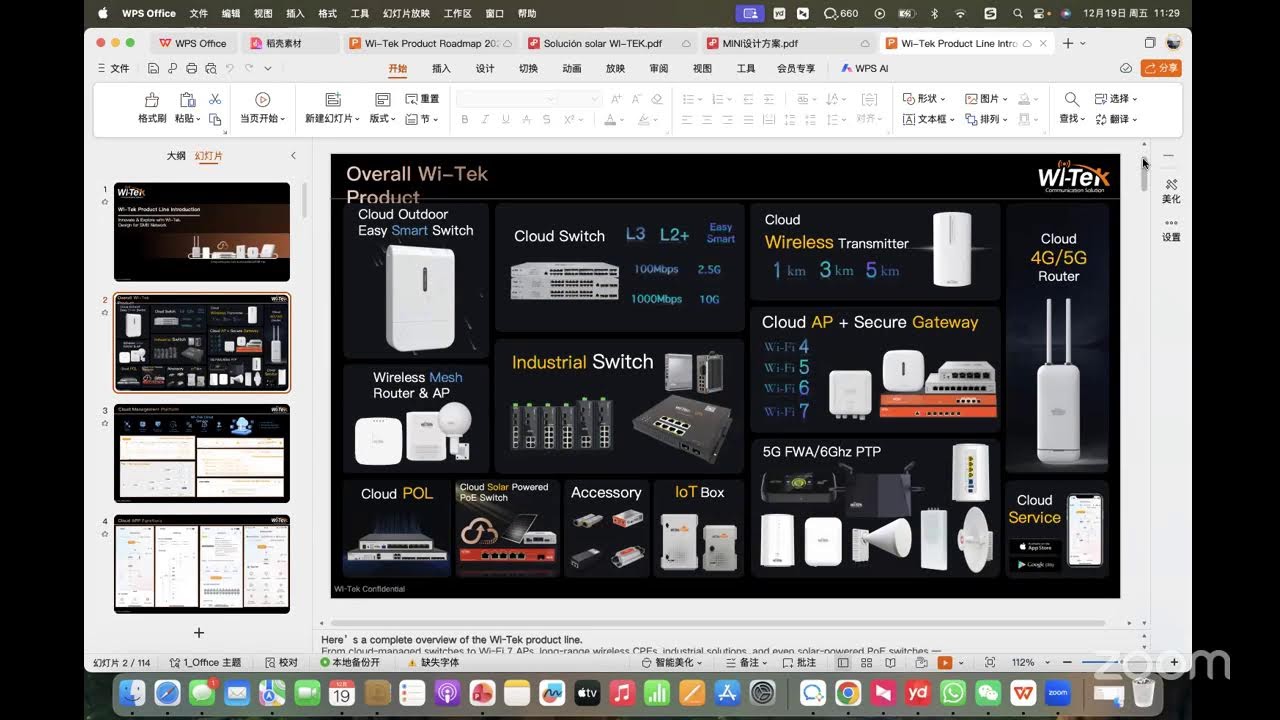Open the Insert (插入) ribbon tab
1280x720 pixels.
pos(441,68)
